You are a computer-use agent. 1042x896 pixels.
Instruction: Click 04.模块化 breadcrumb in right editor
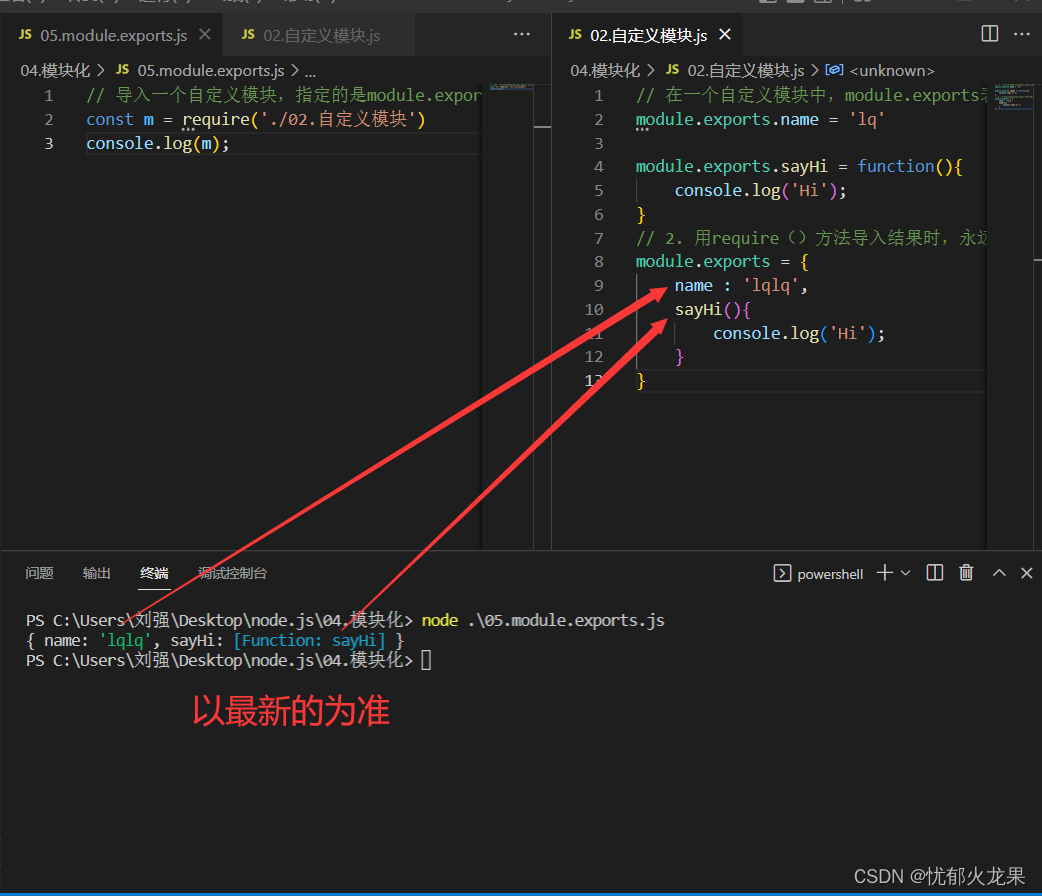(605, 70)
